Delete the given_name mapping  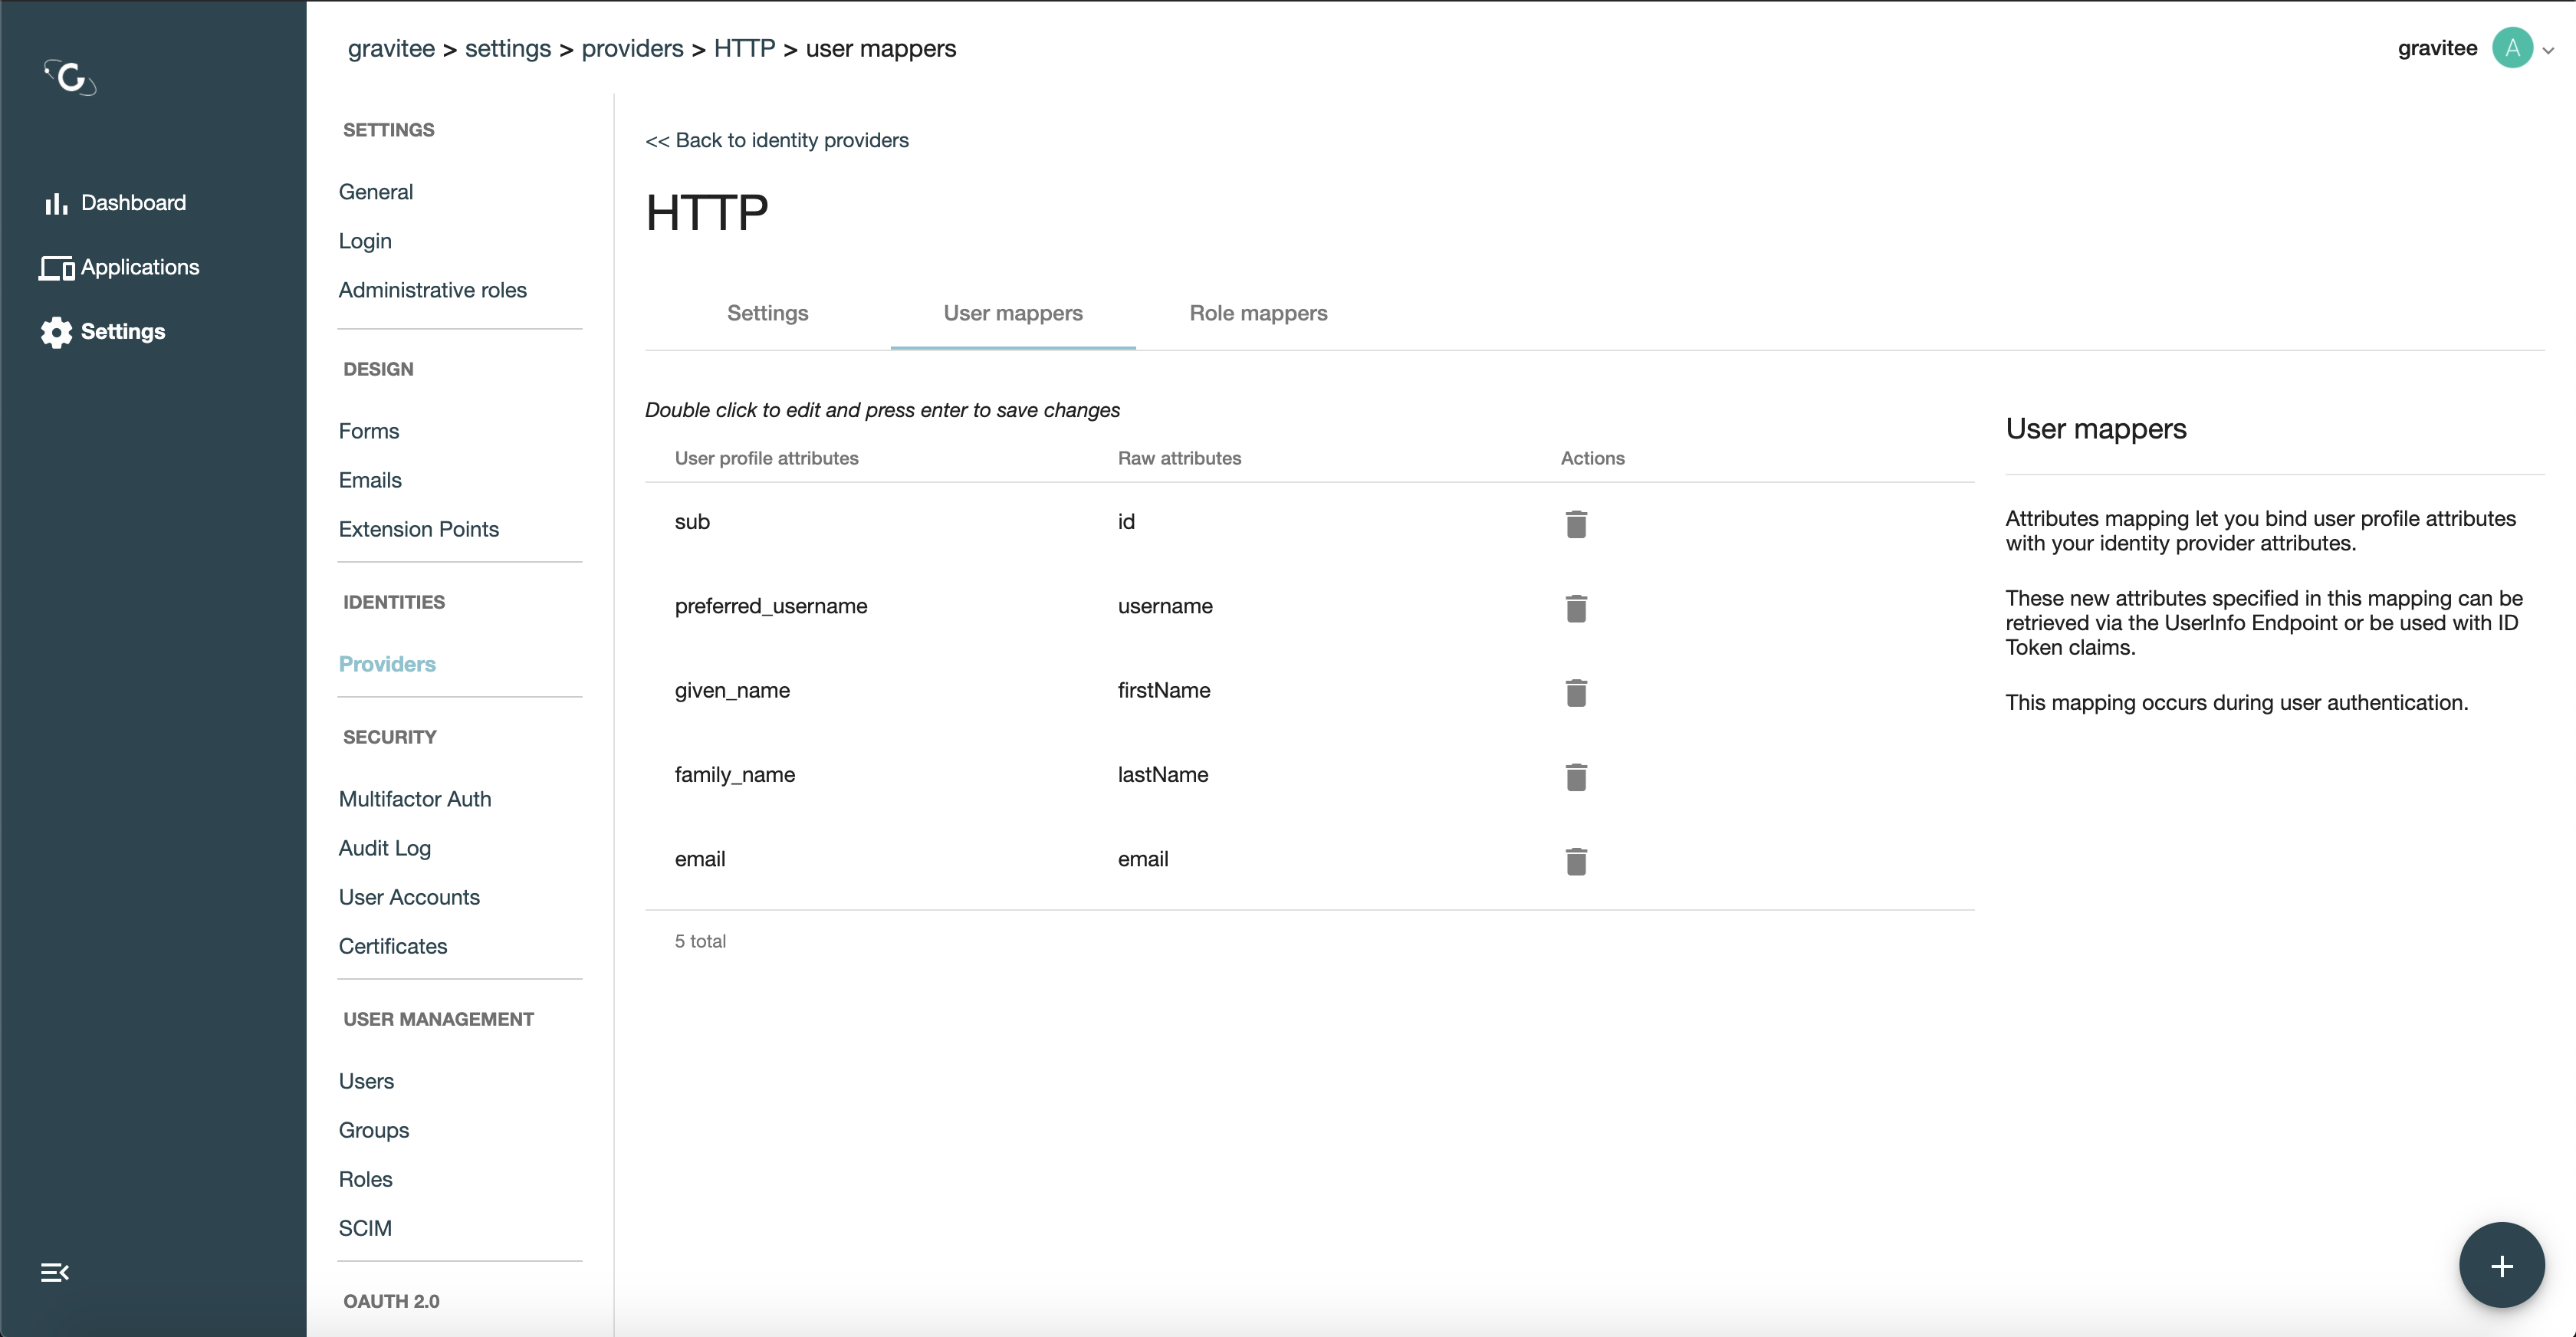[x=1576, y=692]
